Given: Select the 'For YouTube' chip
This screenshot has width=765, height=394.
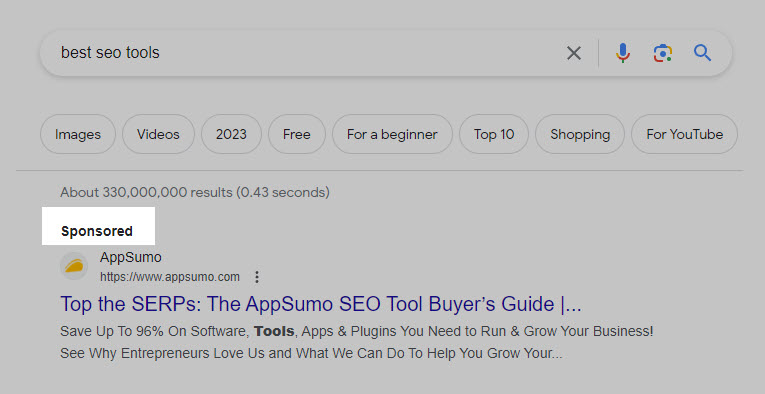Looking at the screenshot, I should (x=684, y=134).
